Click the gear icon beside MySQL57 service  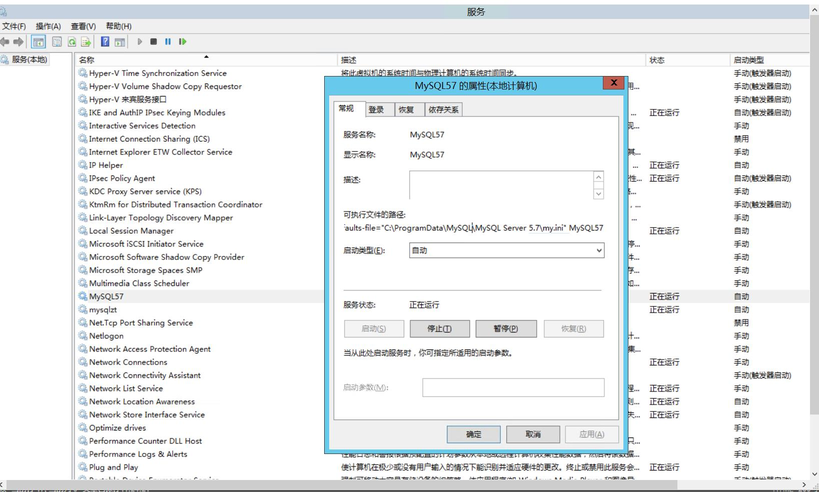click(83, 296)
